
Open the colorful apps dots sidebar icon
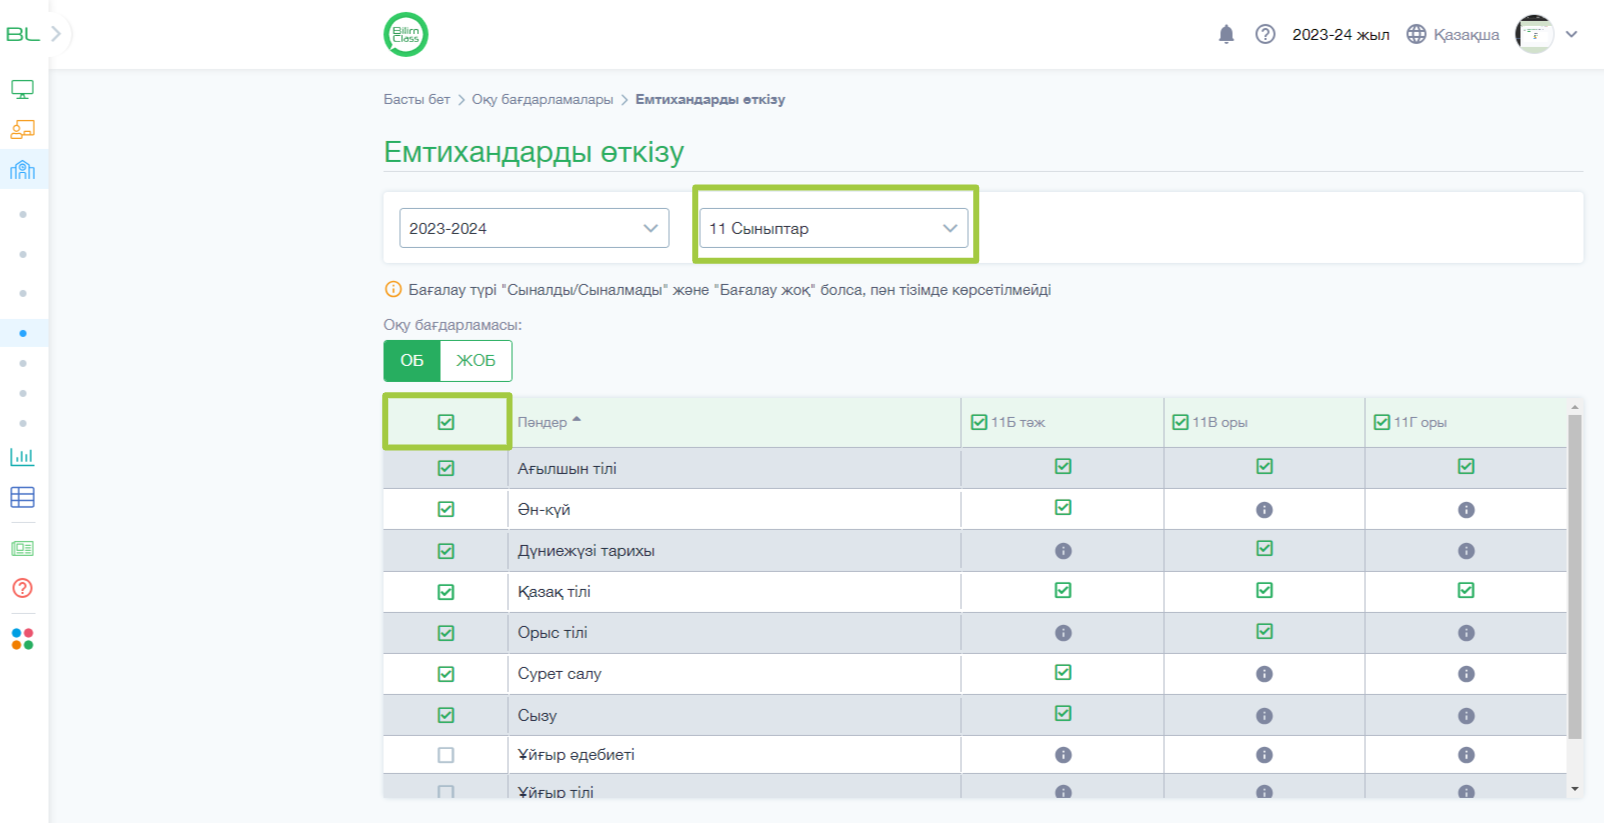coord(22,639)
